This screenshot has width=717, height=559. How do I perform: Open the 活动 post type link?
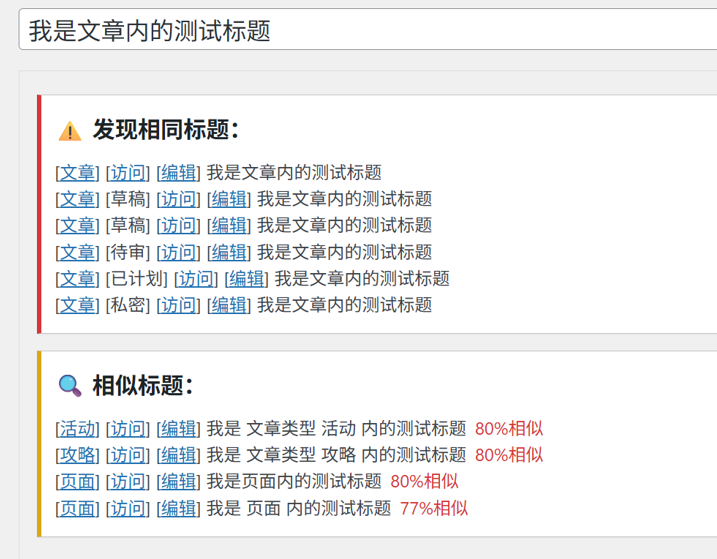click(77, 429)
